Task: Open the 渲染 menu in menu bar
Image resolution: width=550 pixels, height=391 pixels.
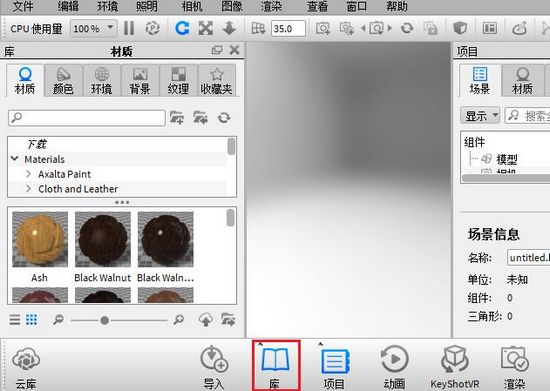Action: pos(271,7)
